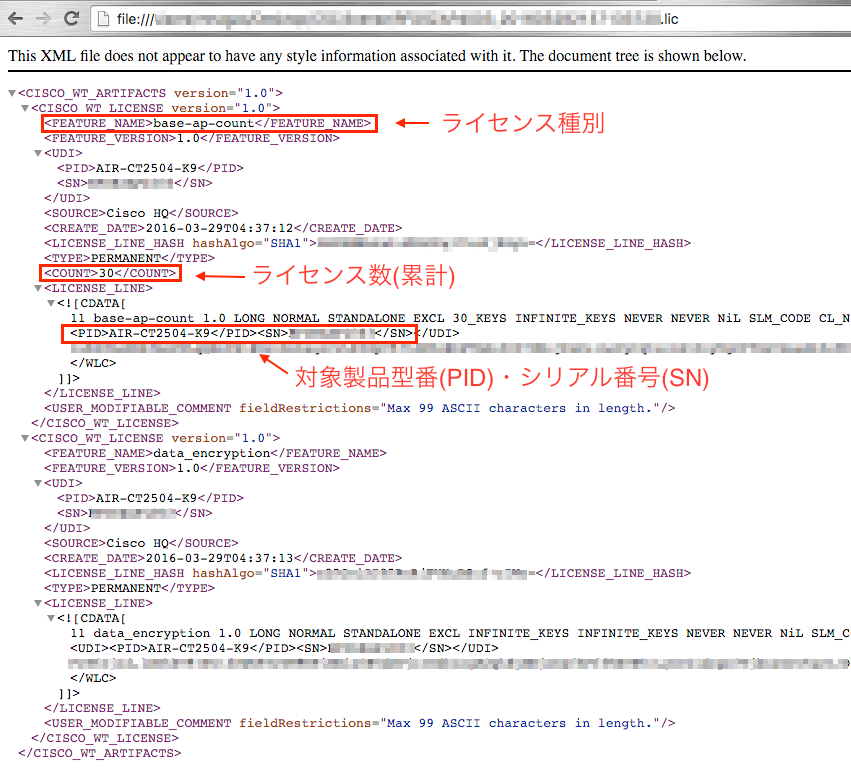
Task: Click the 'This XML file does not appear' notice
Action: [x=377, y=56]
